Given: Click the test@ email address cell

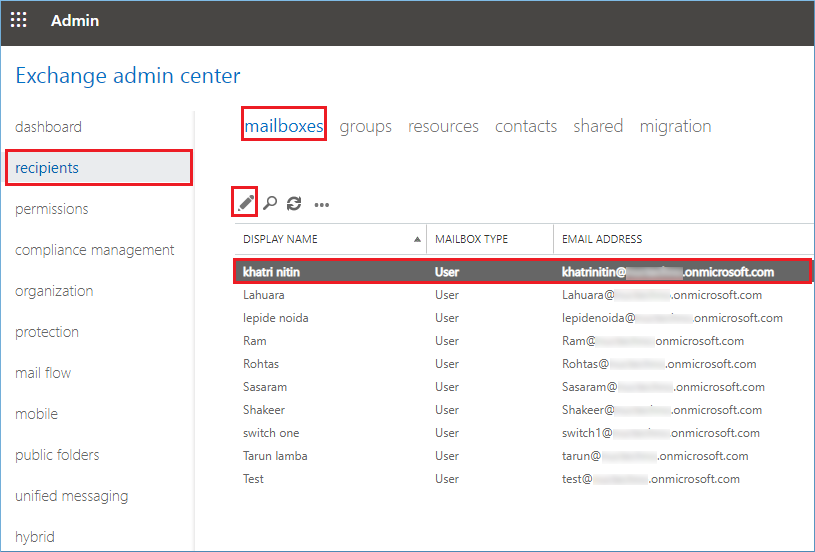Looking at the screenshot, I should [x=651, y=479].
